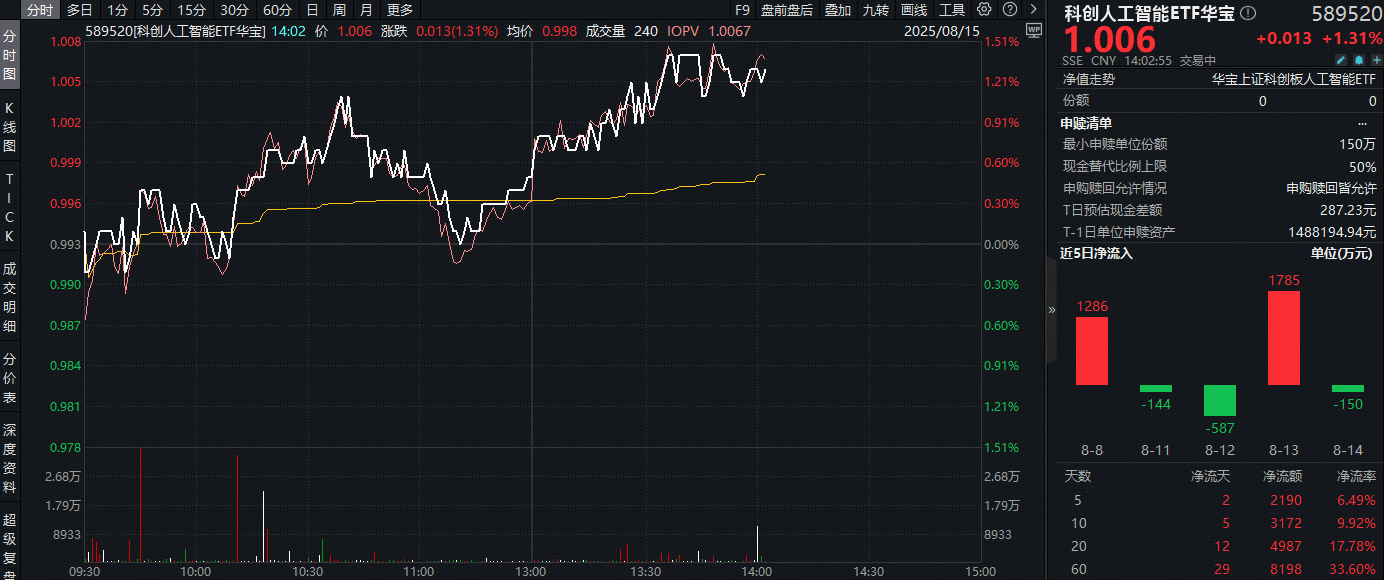
Task: Switch to the 多日 chart tab
Action: pyautogui.click(x=80, y=10)
